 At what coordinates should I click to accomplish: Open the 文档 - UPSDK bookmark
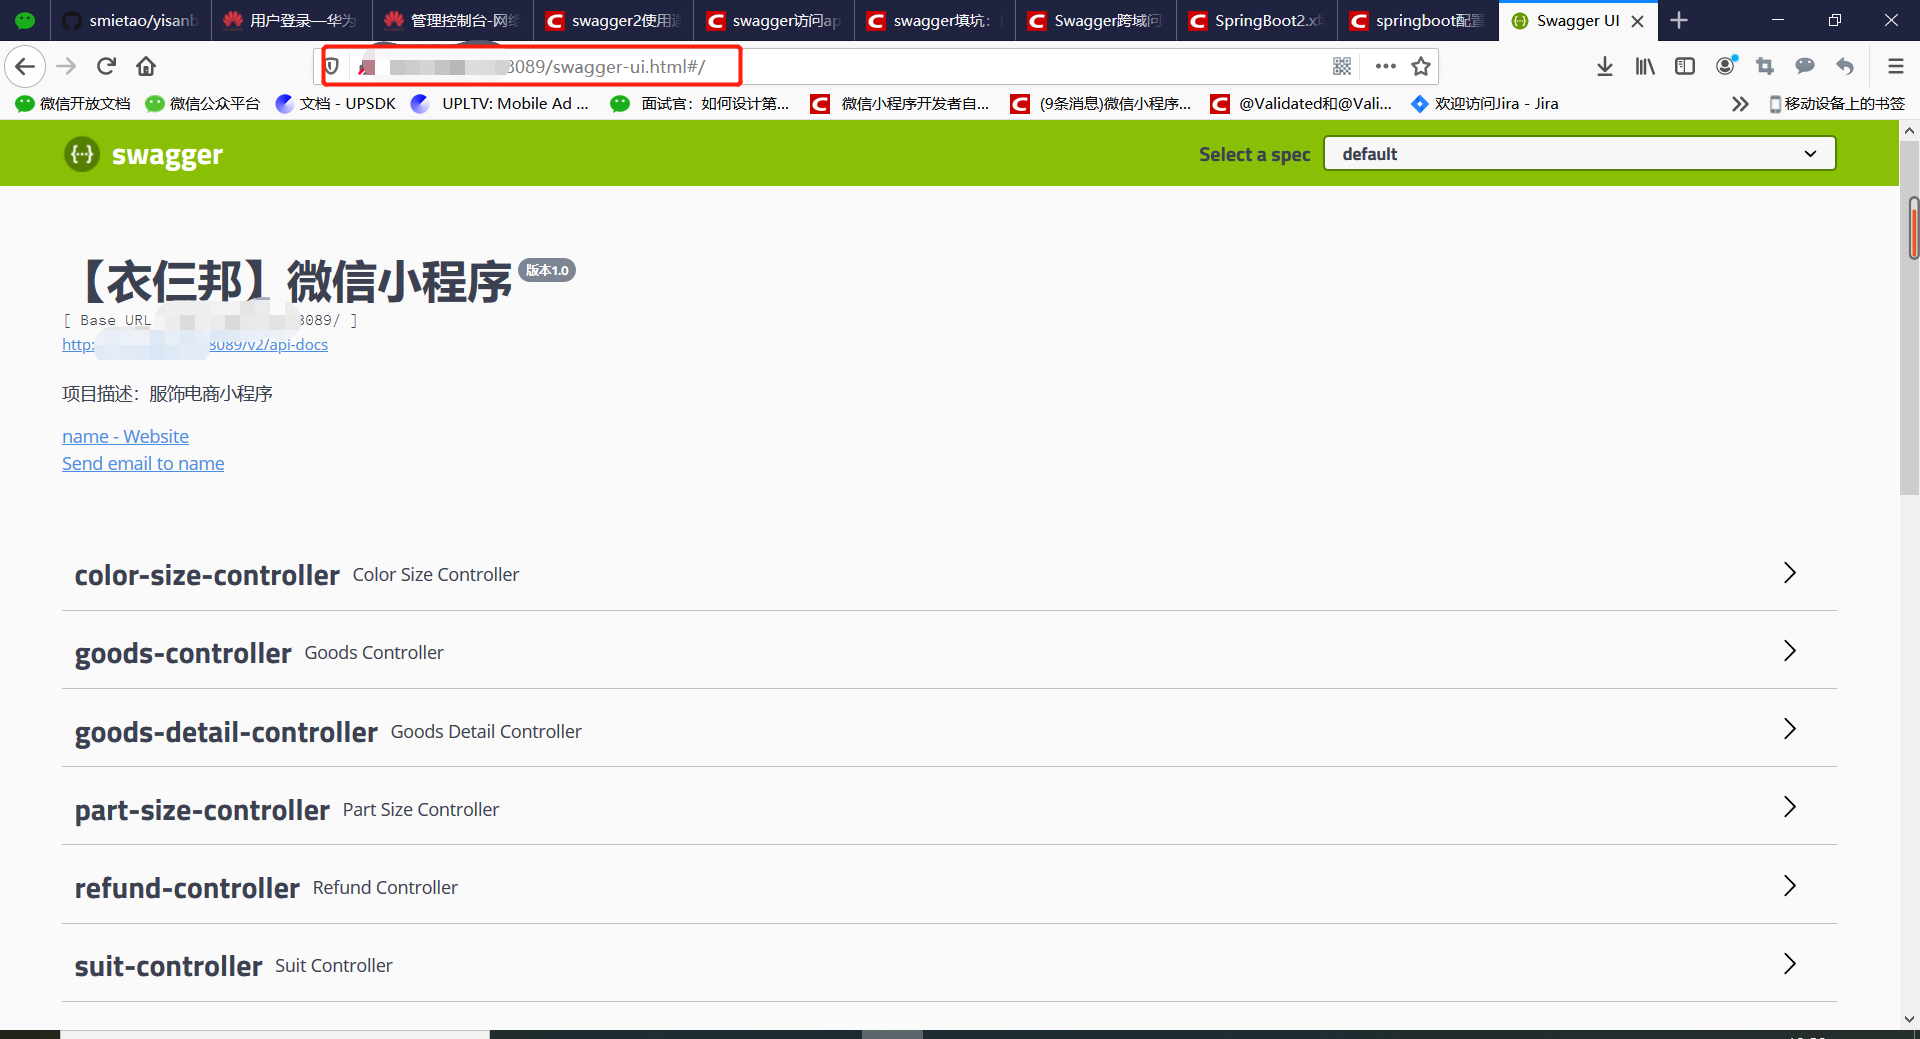point(336,104)
